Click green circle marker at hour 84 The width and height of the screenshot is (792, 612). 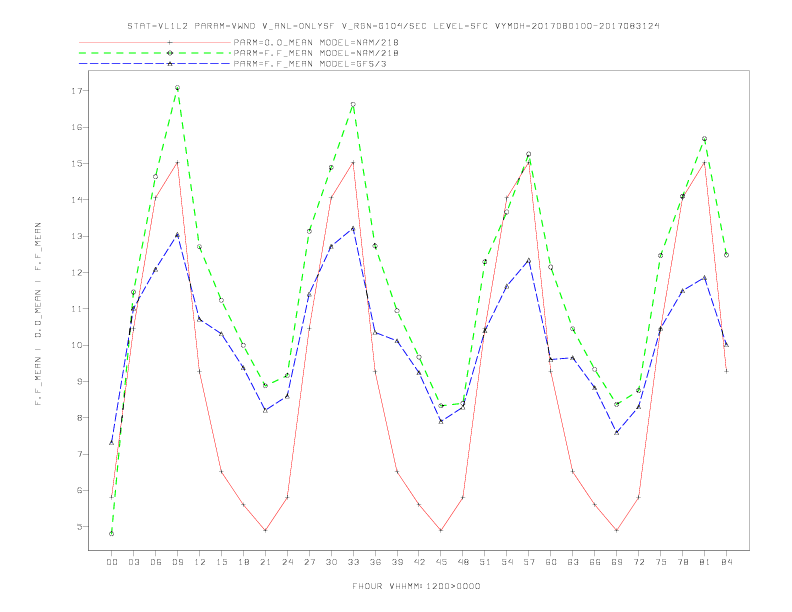[726, 255]
